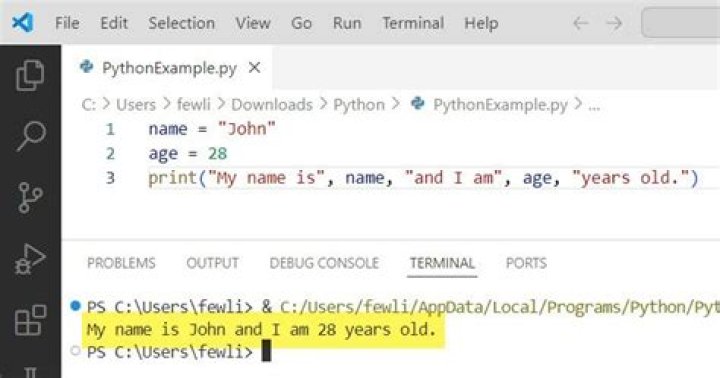The image size is (720, 378).
Task: Open the Search view in activity bar
Action: 31,136
